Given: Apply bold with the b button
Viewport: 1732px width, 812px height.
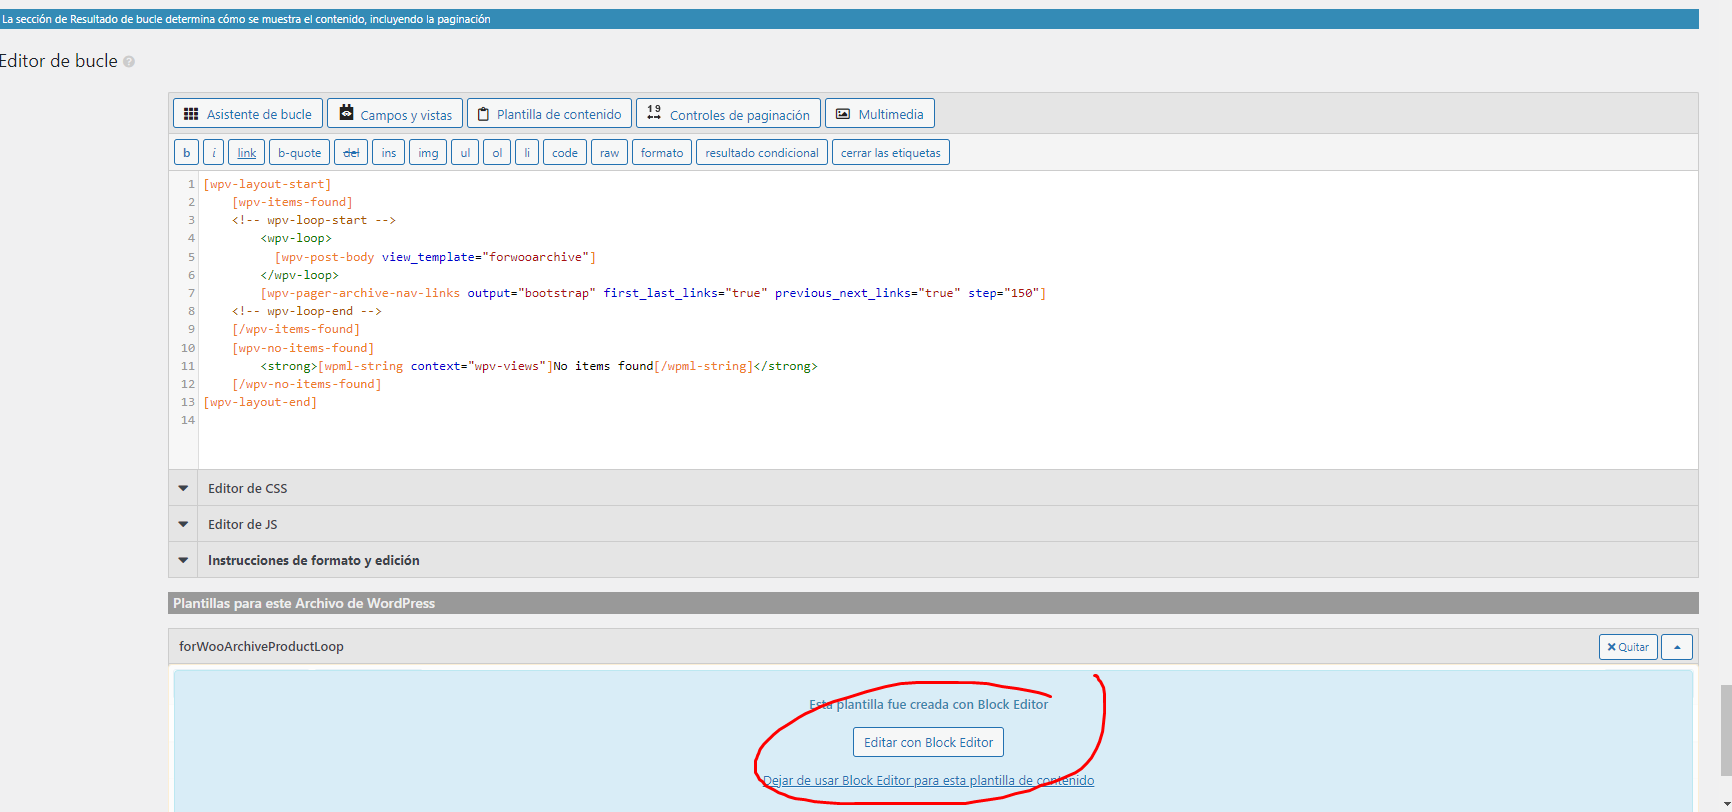Looking at the screenshot, I should [186, 152].
